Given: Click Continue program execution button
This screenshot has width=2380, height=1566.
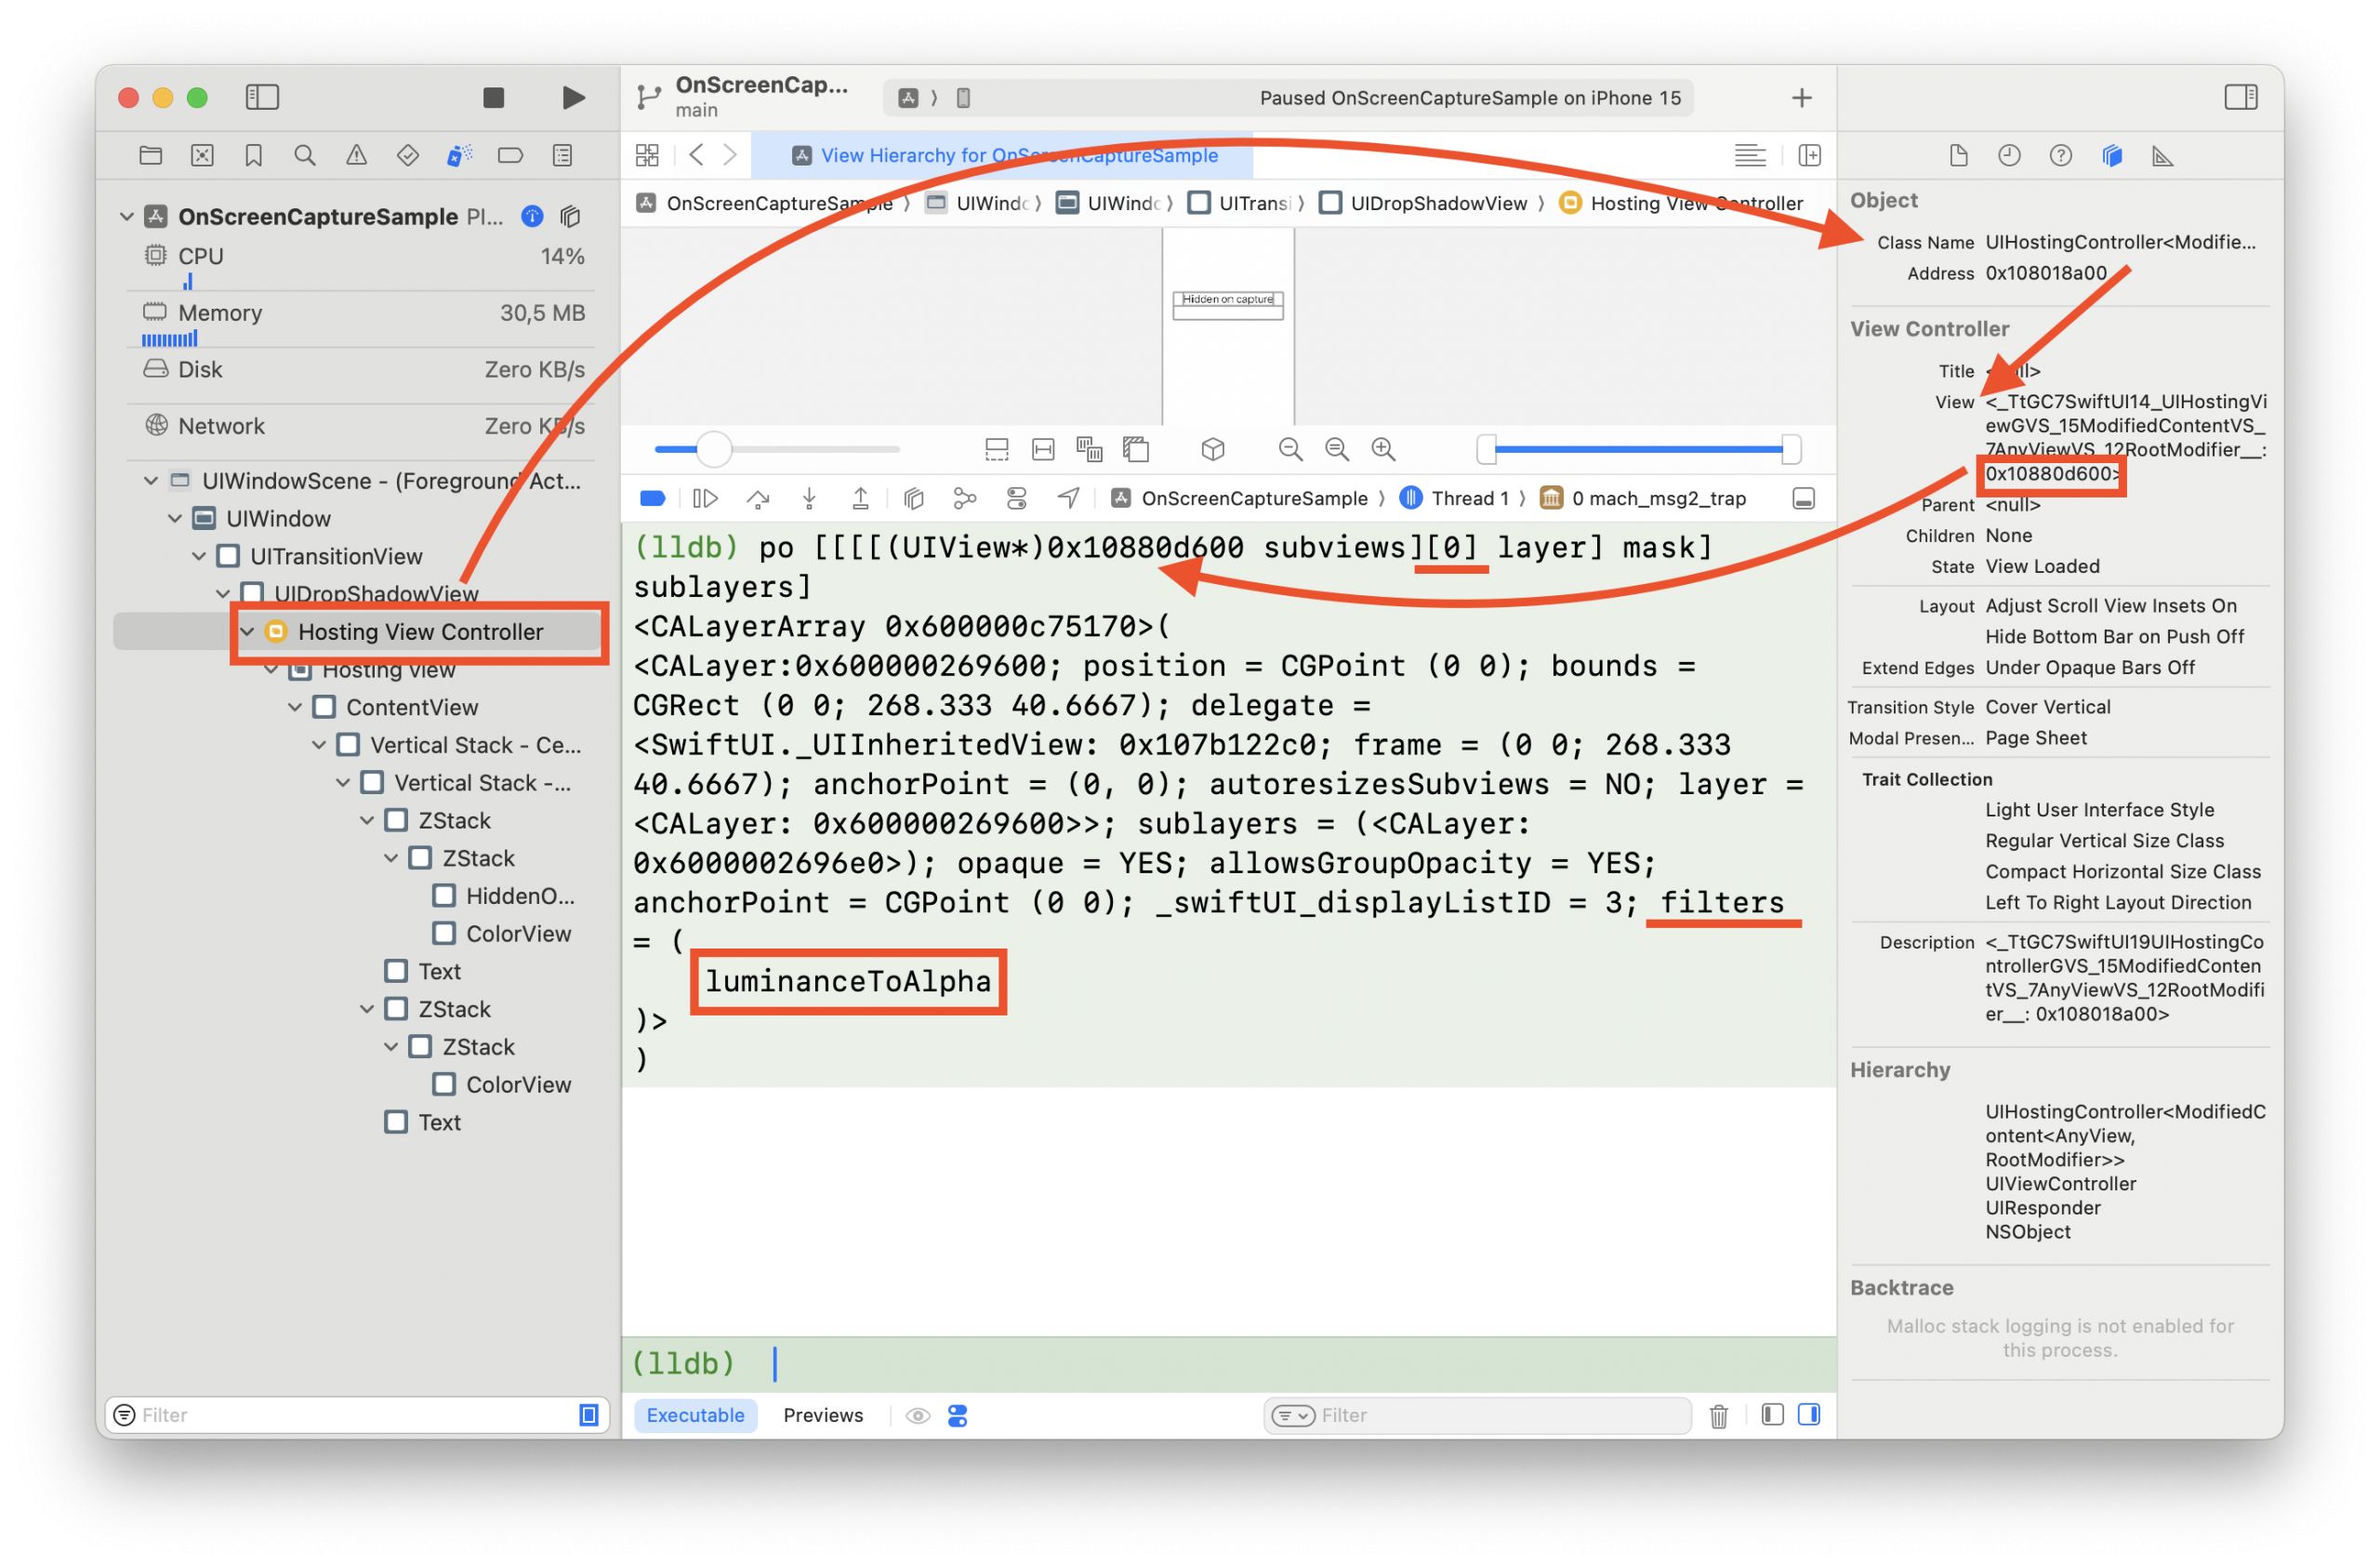Looking at the screenshot, I should (x=705, y=498).
